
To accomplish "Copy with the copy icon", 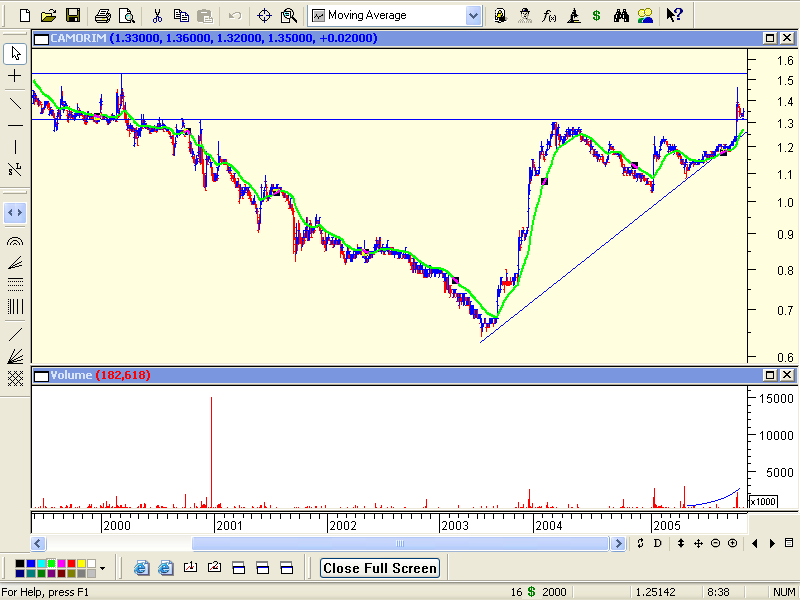I will [x=181, y=16].
